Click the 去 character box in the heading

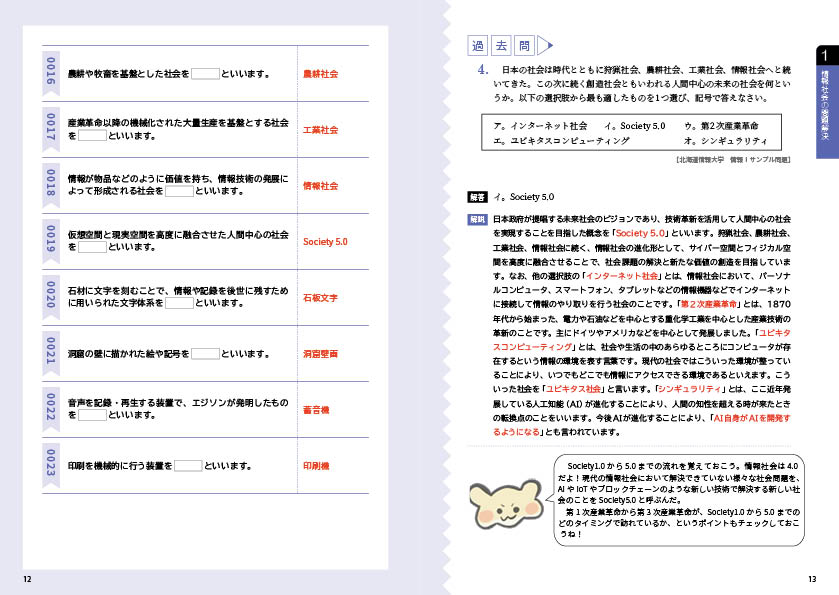(501, 45)
